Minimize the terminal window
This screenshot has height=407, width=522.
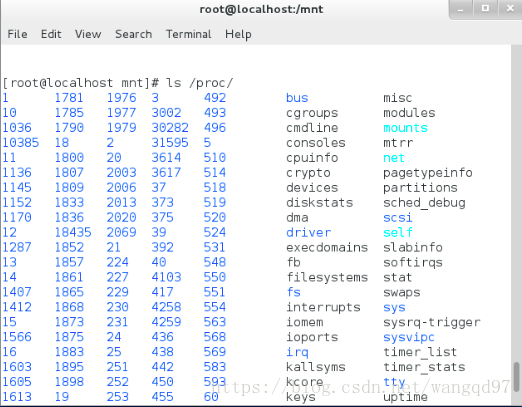pyautogui.click(x=461, y=9)
